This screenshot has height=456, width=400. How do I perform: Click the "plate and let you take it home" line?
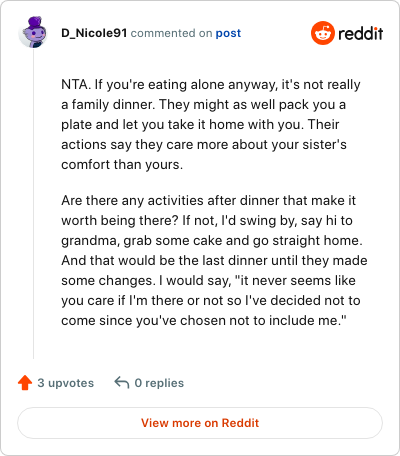[x=200, y=125]
